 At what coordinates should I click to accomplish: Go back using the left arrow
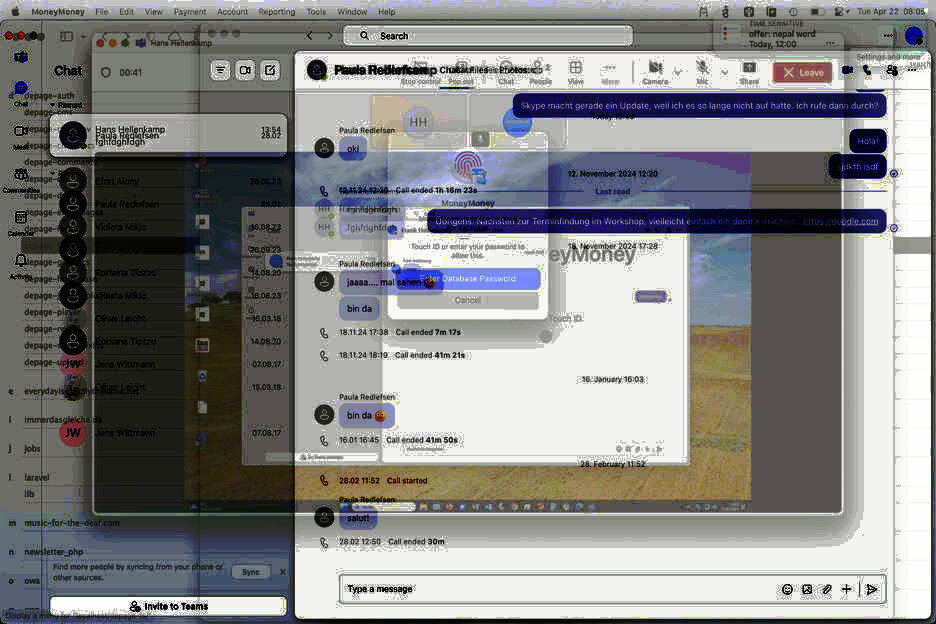(x=309, y=36)
